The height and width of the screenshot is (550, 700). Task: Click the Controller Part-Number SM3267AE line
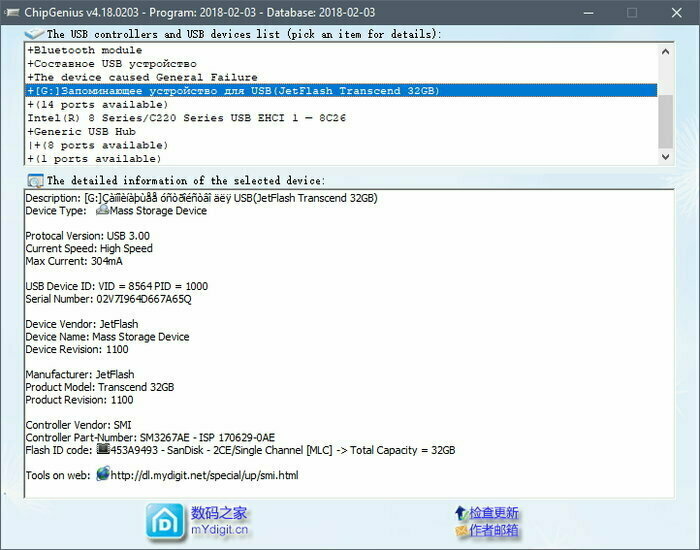150,438
